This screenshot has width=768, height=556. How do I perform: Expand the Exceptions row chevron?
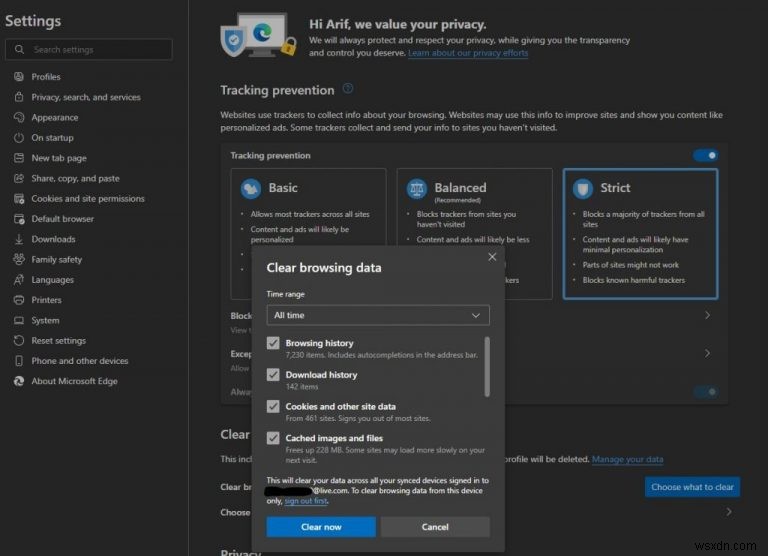[x=707, y=353]
